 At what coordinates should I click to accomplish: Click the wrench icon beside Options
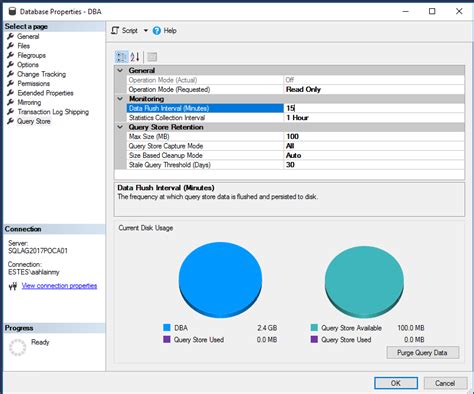click(11, 64)
